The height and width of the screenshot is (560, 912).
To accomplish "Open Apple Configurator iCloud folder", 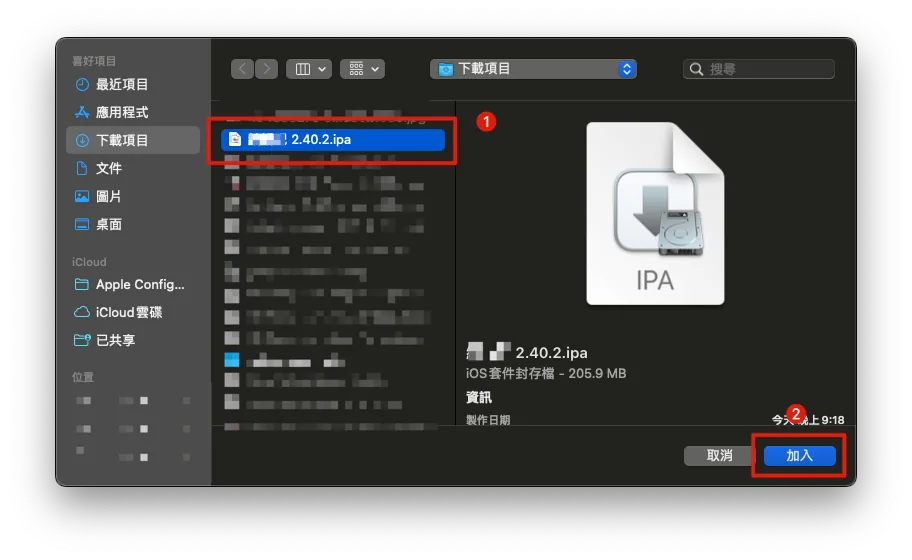I will click(139, 284).
